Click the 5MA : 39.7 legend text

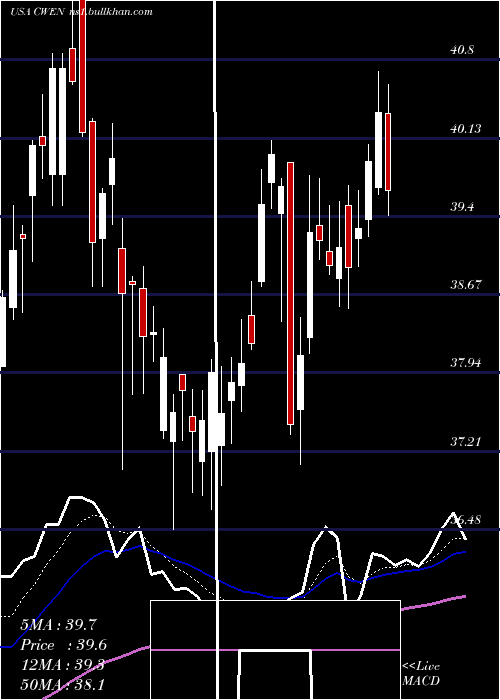[58, 625]
